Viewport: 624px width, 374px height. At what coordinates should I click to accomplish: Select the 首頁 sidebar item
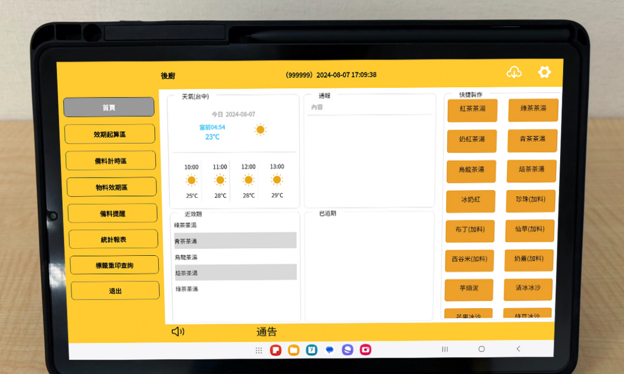pyautogui.click(x=109, y=107)
